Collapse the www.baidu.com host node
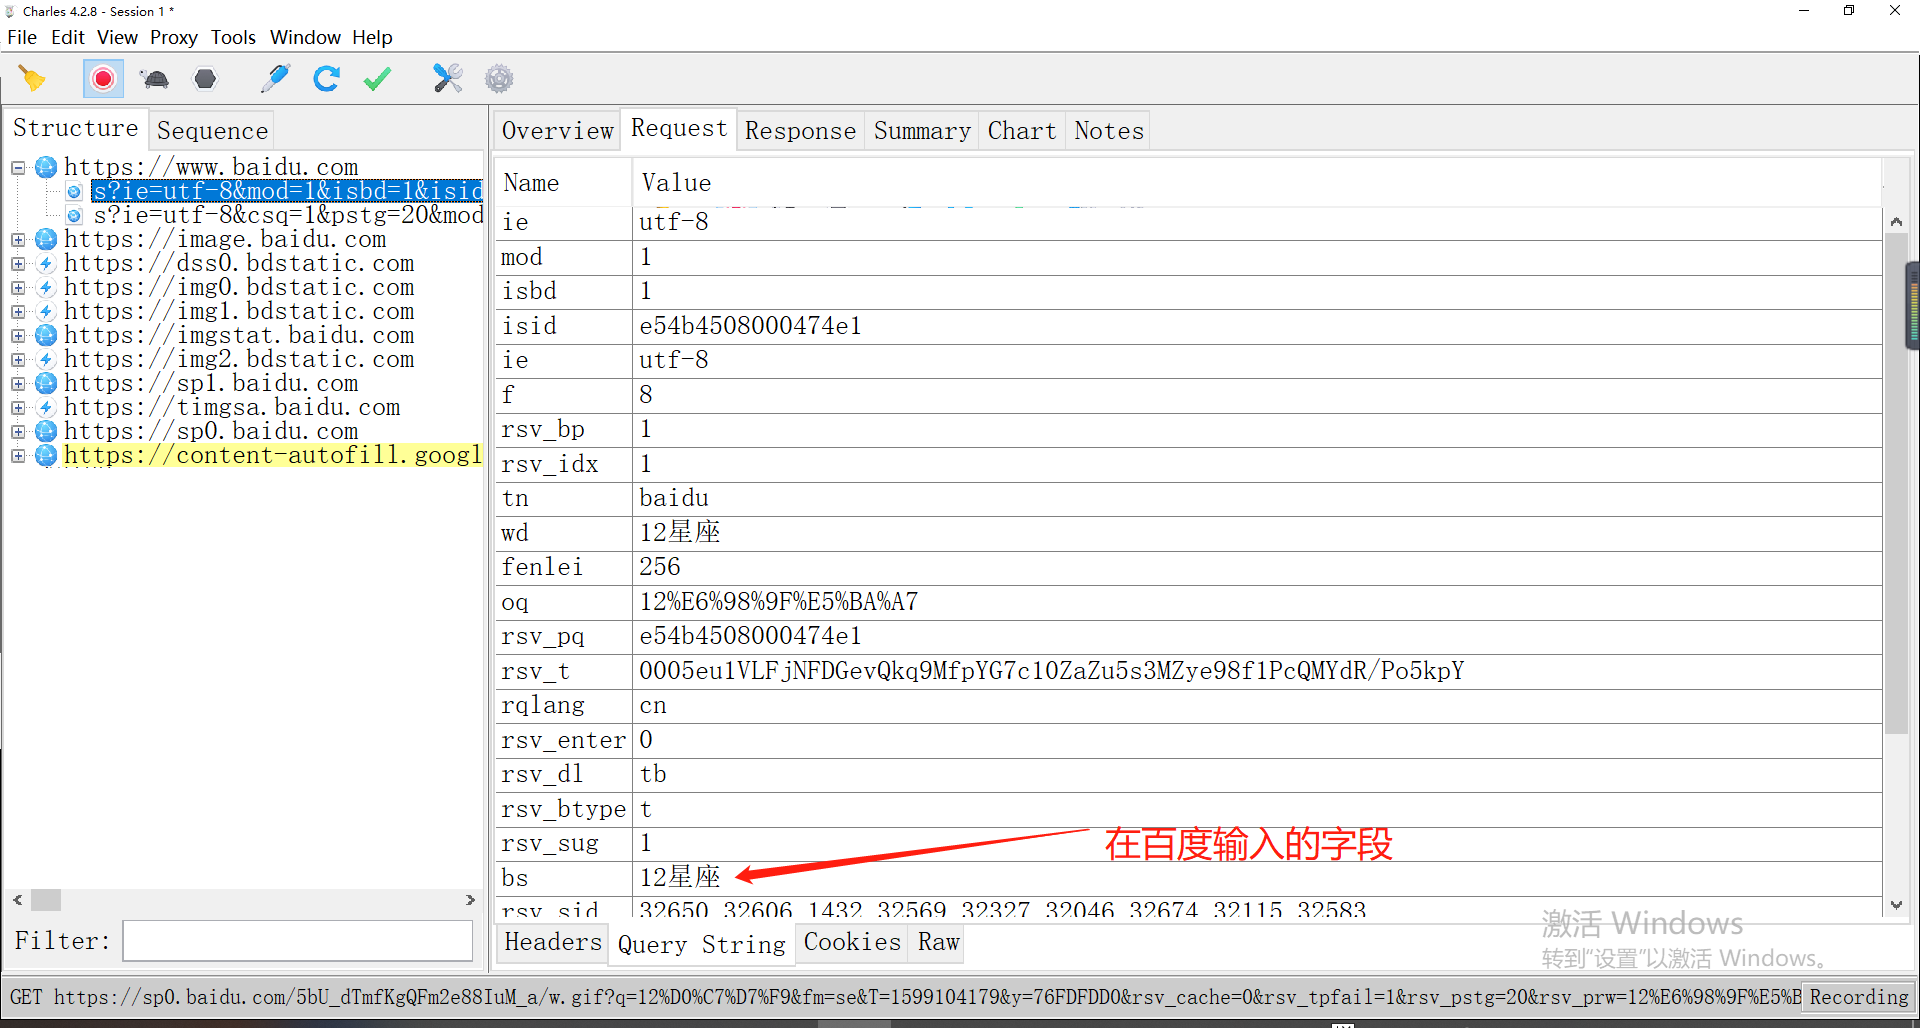 (18, 168)
